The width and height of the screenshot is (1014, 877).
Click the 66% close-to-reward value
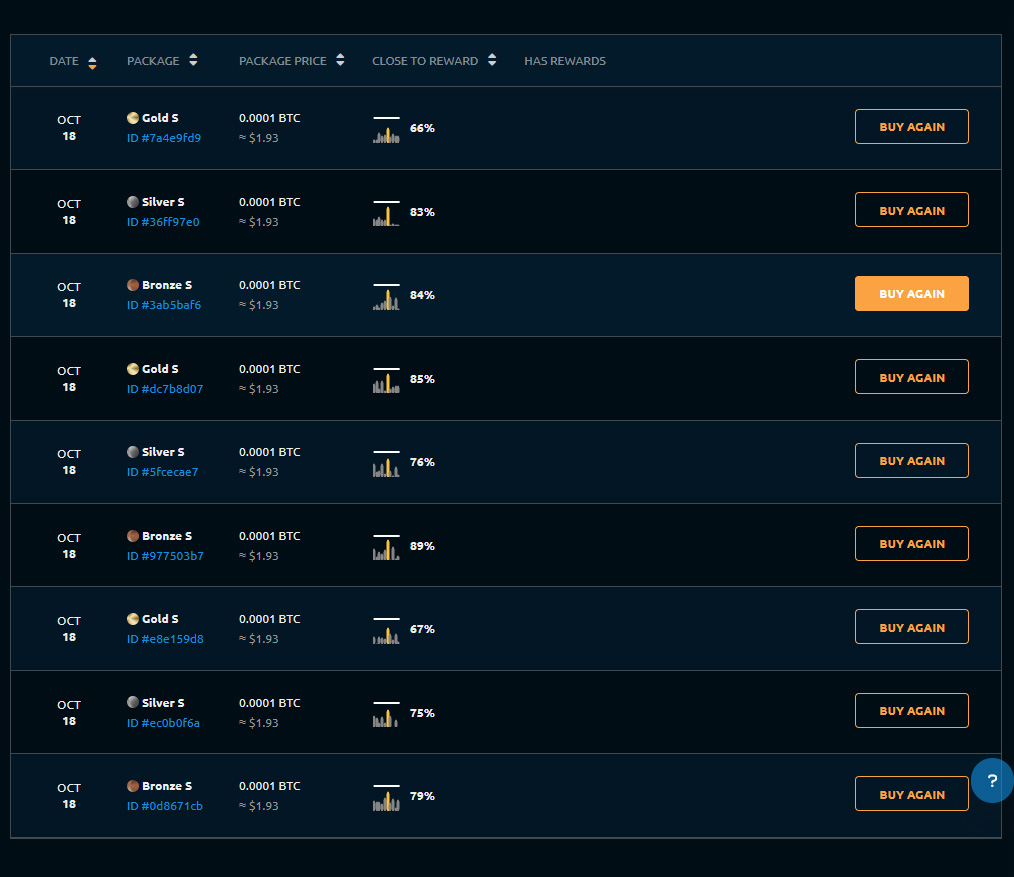point(422,128)
